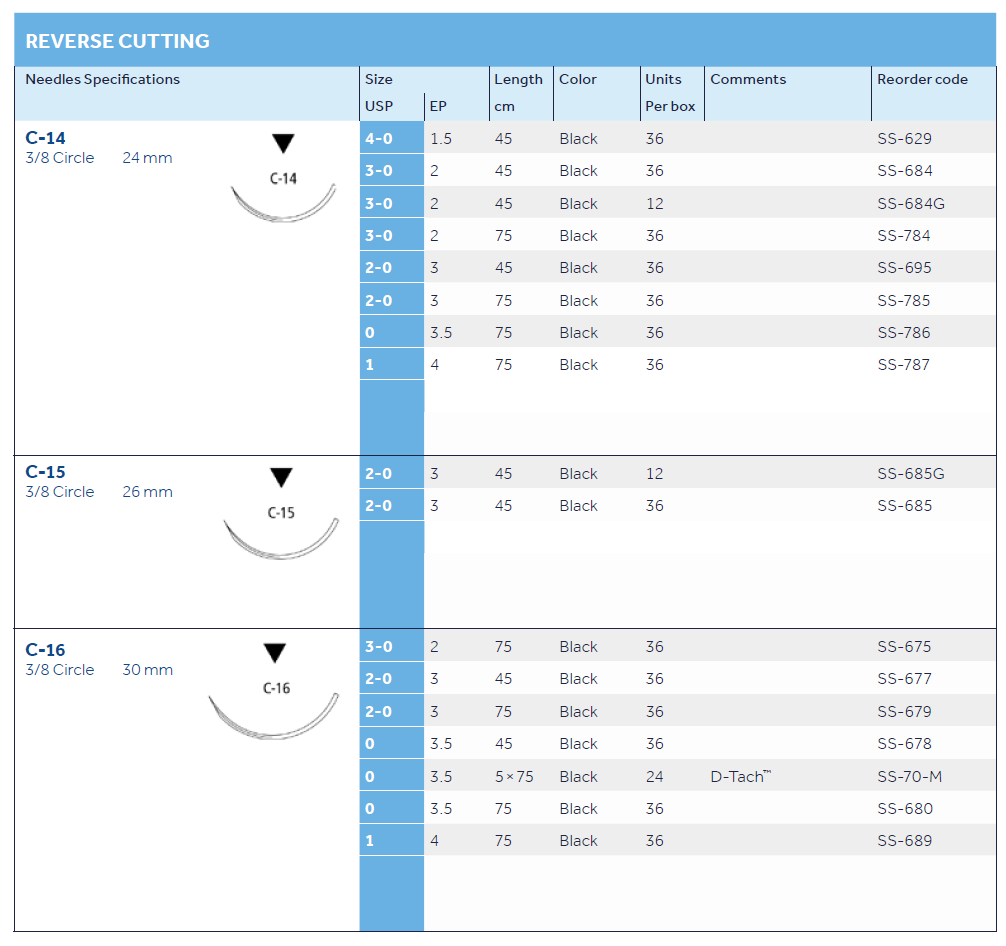Open reorder code SS-70-M
The height and width of the screenshot is (946, 1006).
[x=909, y=777]
